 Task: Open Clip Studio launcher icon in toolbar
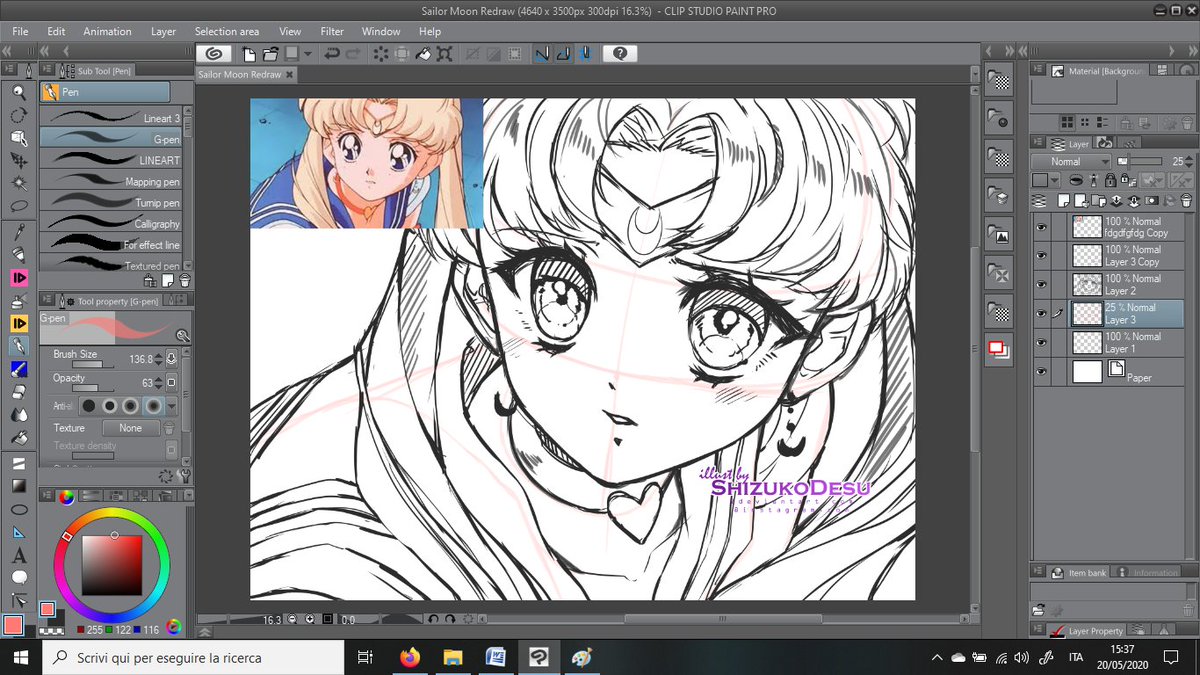pyautogui.click(x=215, y=54)
